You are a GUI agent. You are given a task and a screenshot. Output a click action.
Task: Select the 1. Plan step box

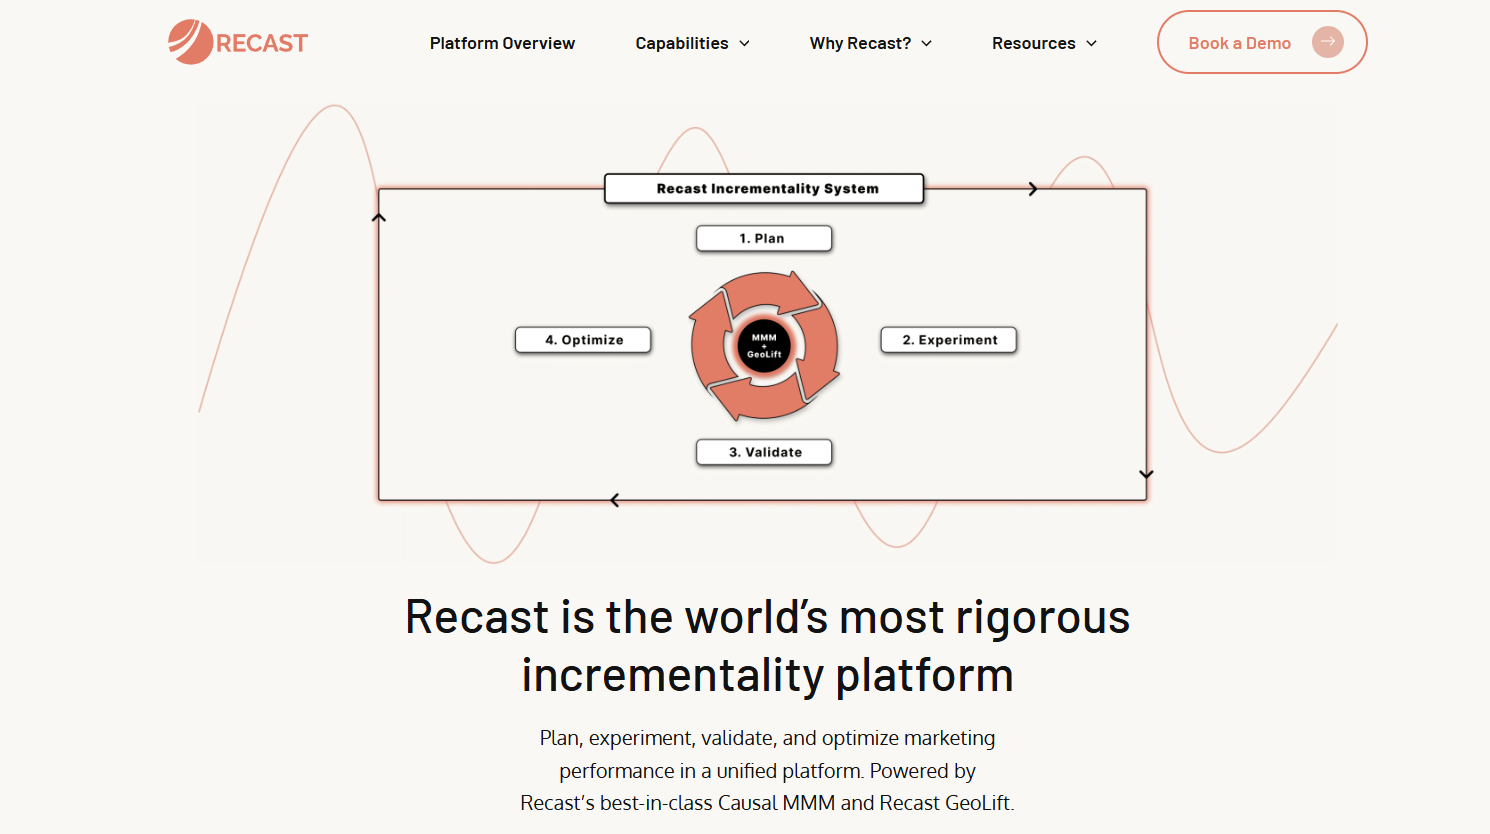(764, 238)
